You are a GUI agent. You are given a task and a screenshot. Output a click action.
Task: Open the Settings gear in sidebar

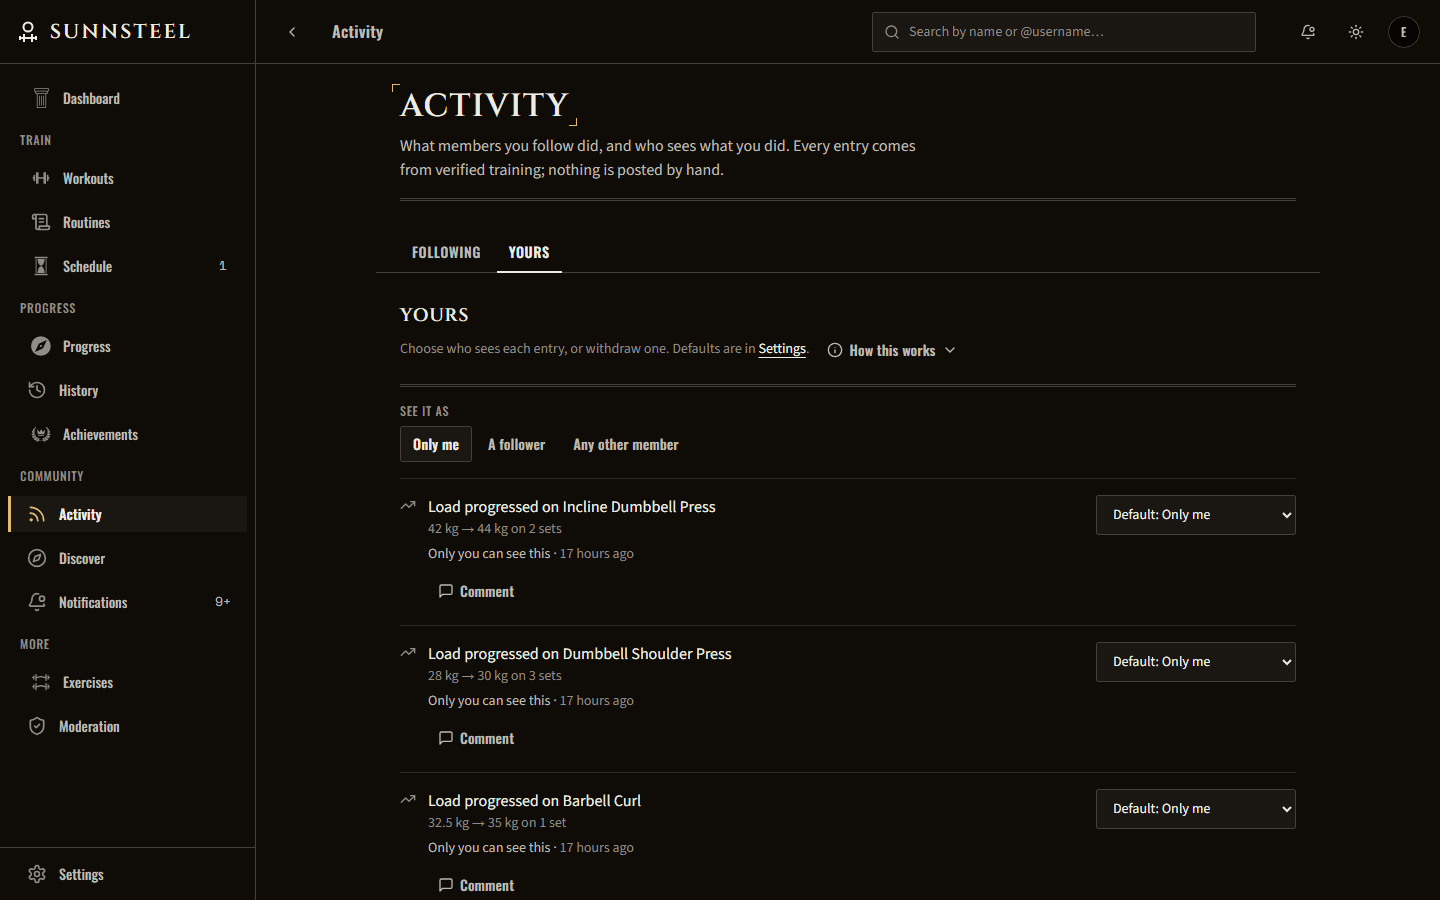tap(37, 874)
